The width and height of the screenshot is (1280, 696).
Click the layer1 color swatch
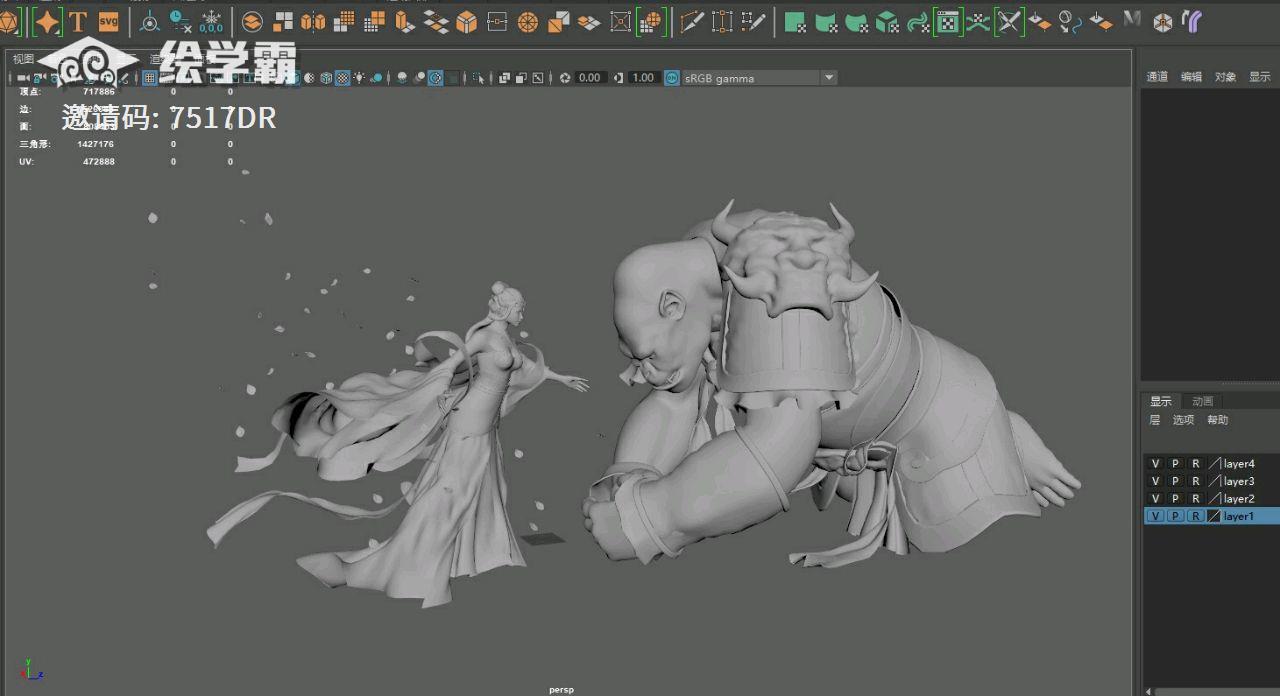pos(1214,516)
